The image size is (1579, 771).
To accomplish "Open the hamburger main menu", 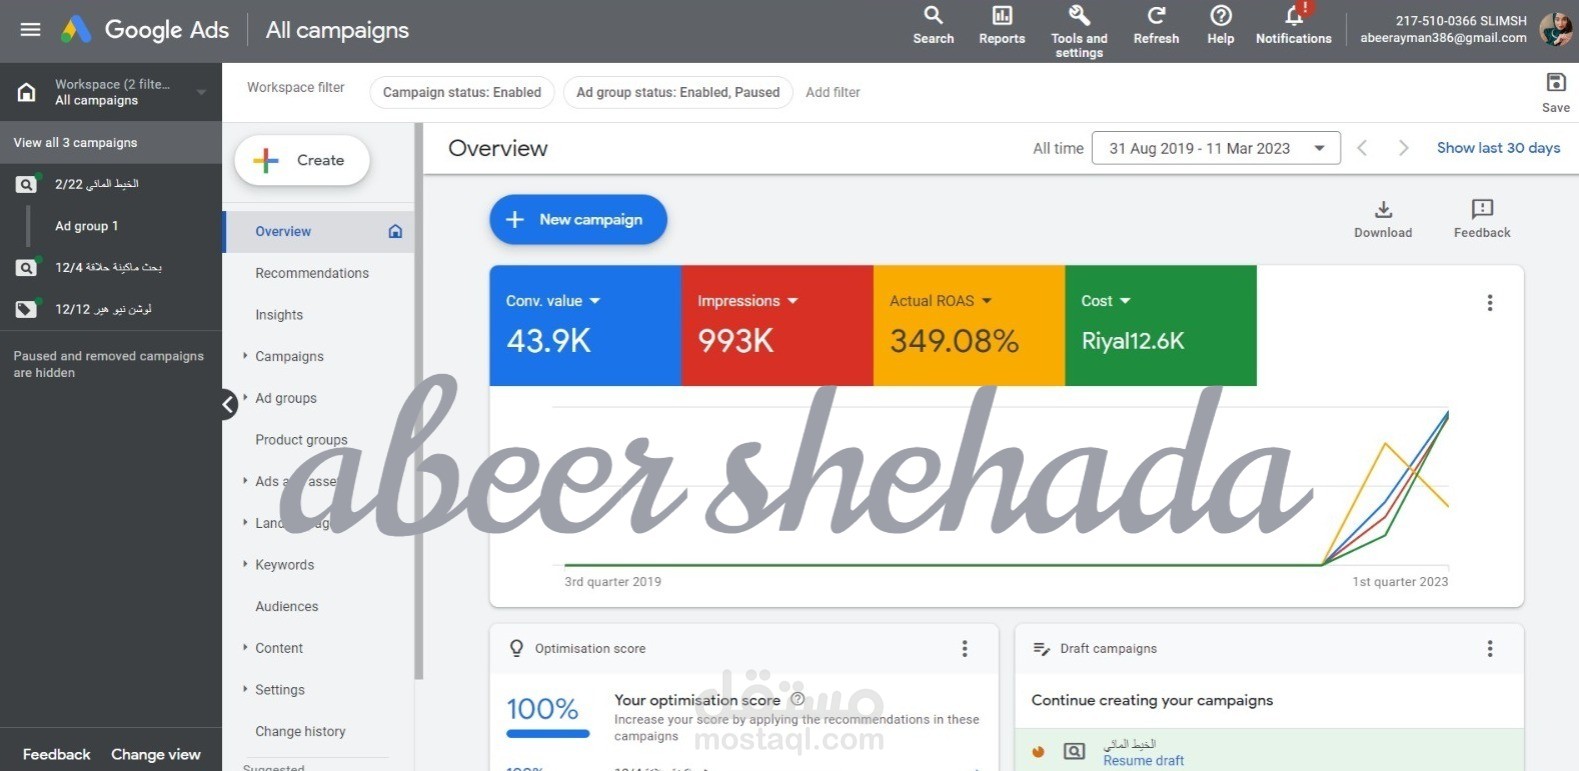I will click(31, 30).
